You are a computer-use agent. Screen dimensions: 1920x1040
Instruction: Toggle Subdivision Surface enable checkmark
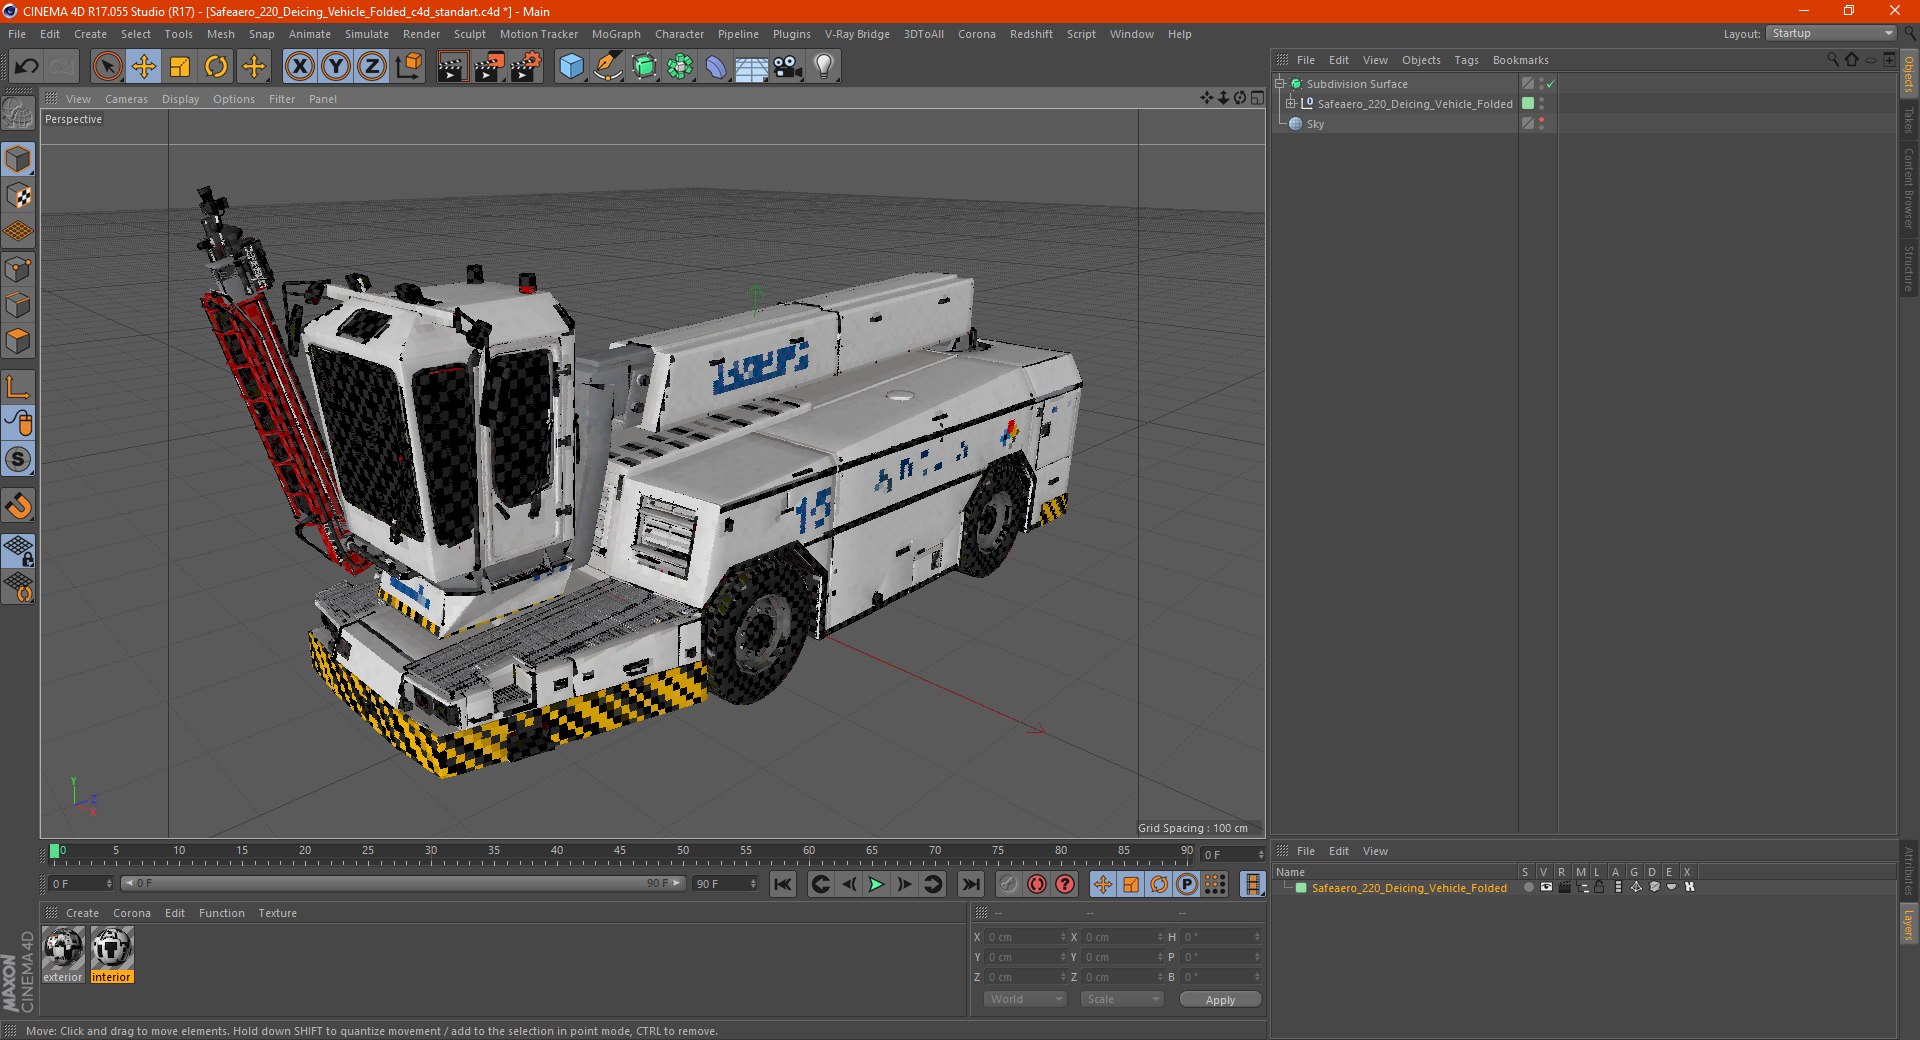[1550, 84]
